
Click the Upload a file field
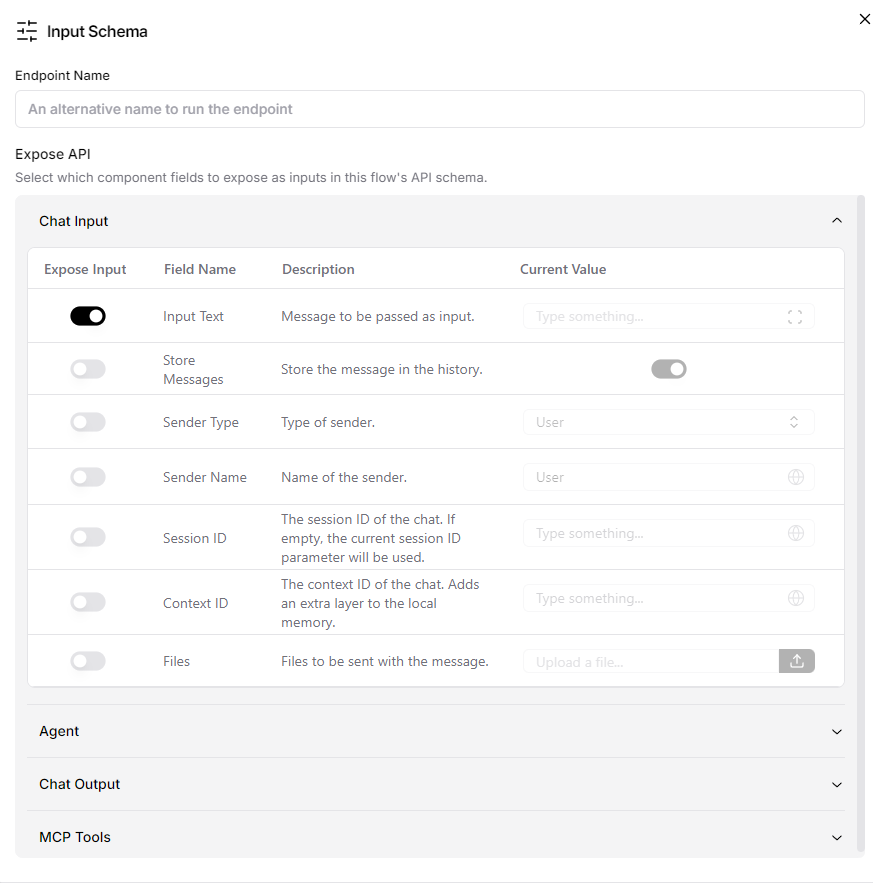pyautogui.click(x=650, y=661)
